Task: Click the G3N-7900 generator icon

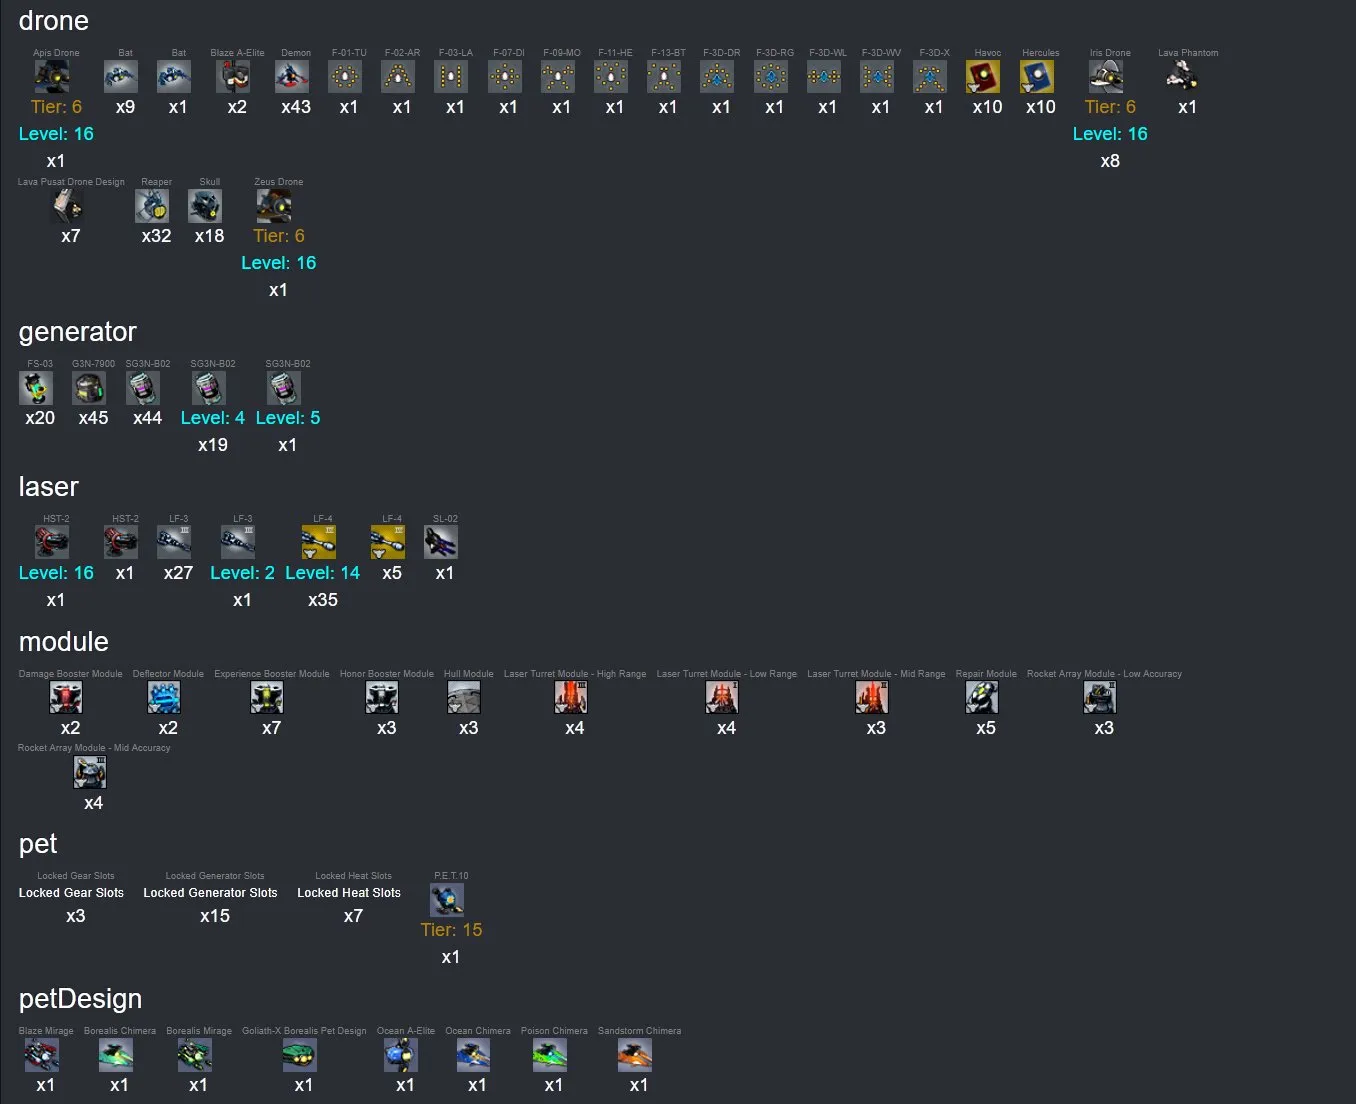Action: (89, 388)
